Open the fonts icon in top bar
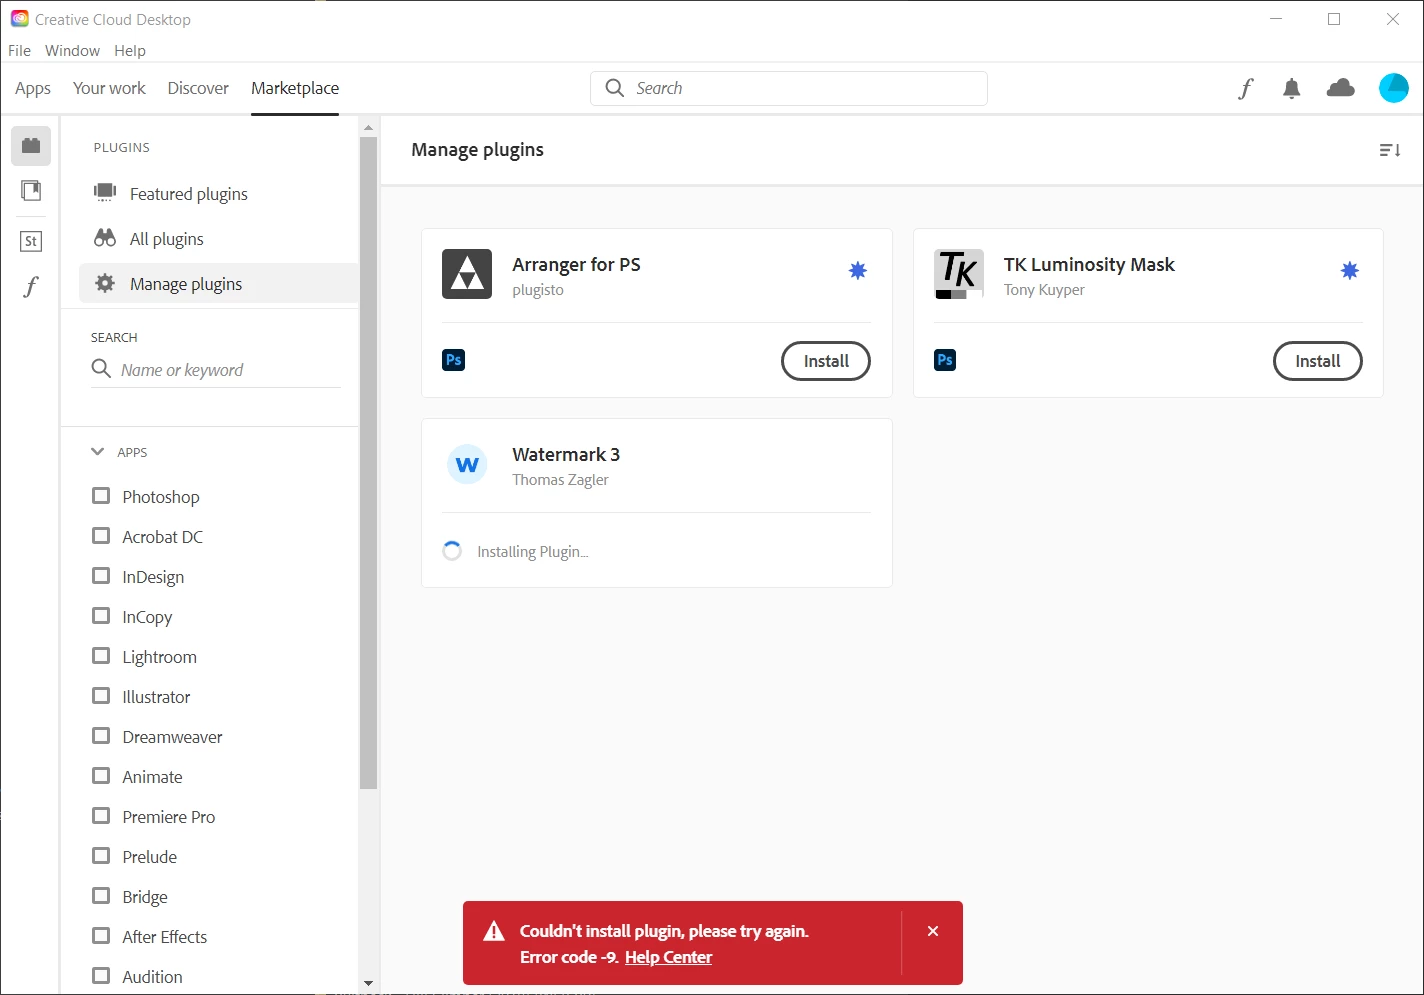The image size is (1424, 995). click(x=1245, y=89)
